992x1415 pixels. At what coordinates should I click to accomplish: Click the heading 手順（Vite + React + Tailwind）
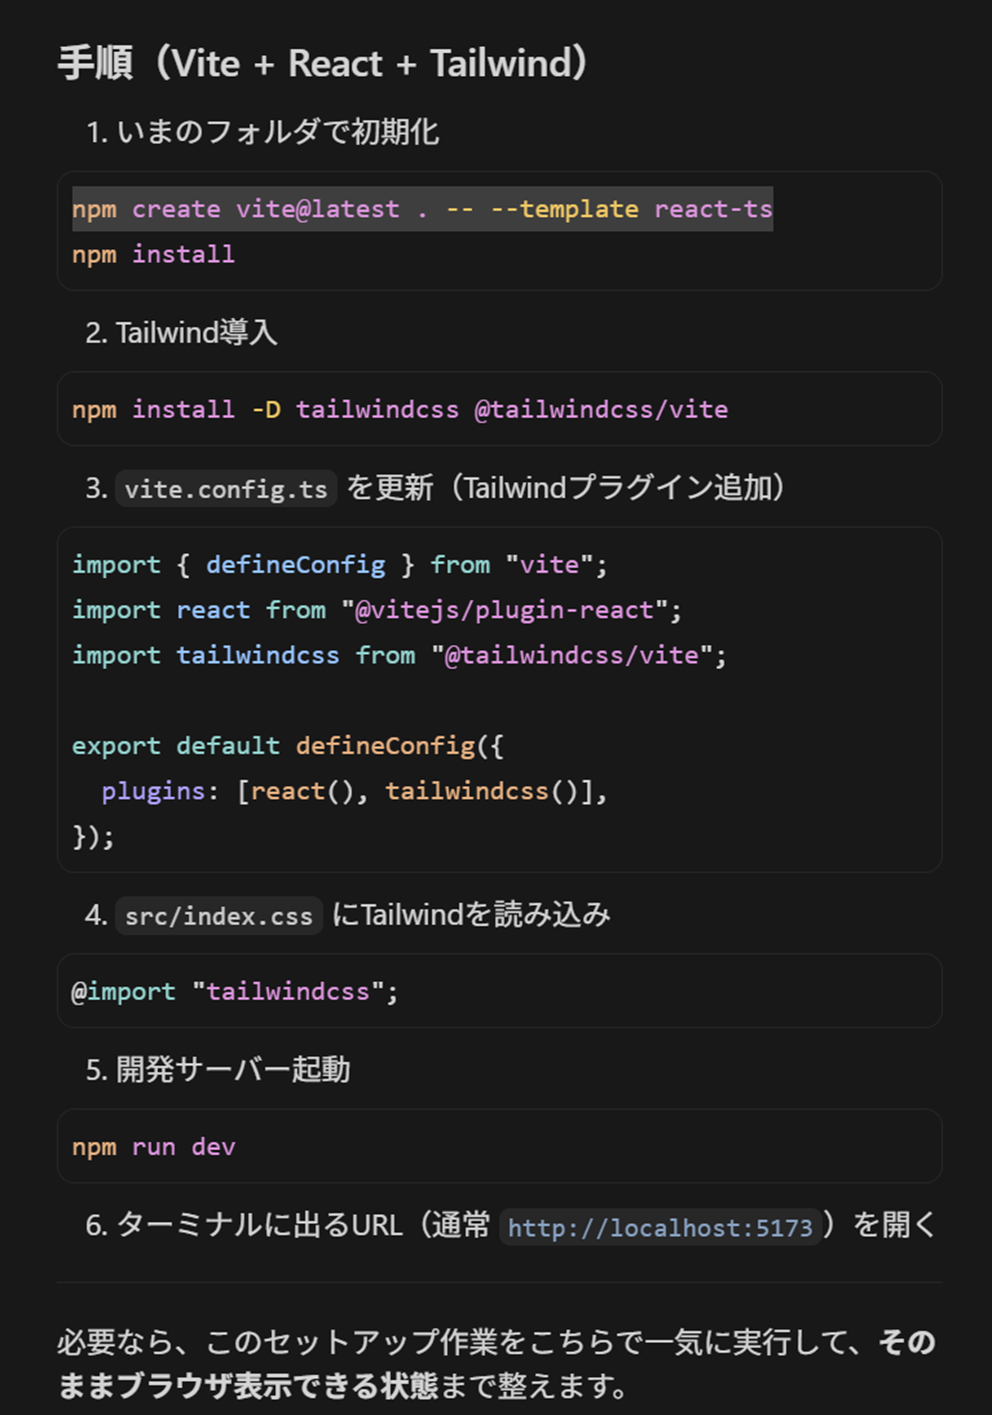pyautogui.click(x=323, y=63)
